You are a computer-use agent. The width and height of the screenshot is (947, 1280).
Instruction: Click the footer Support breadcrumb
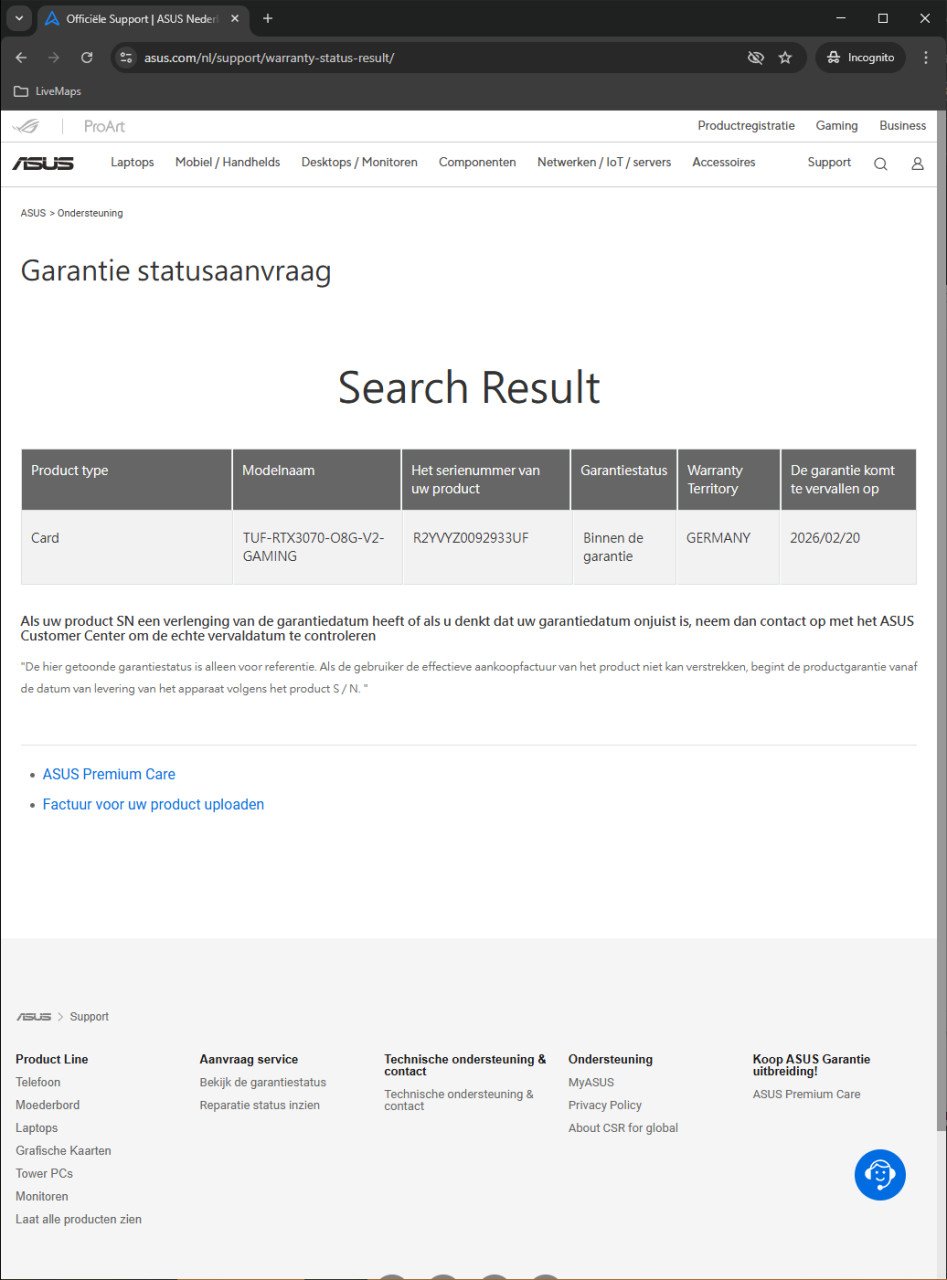[x=89, y=1016]
